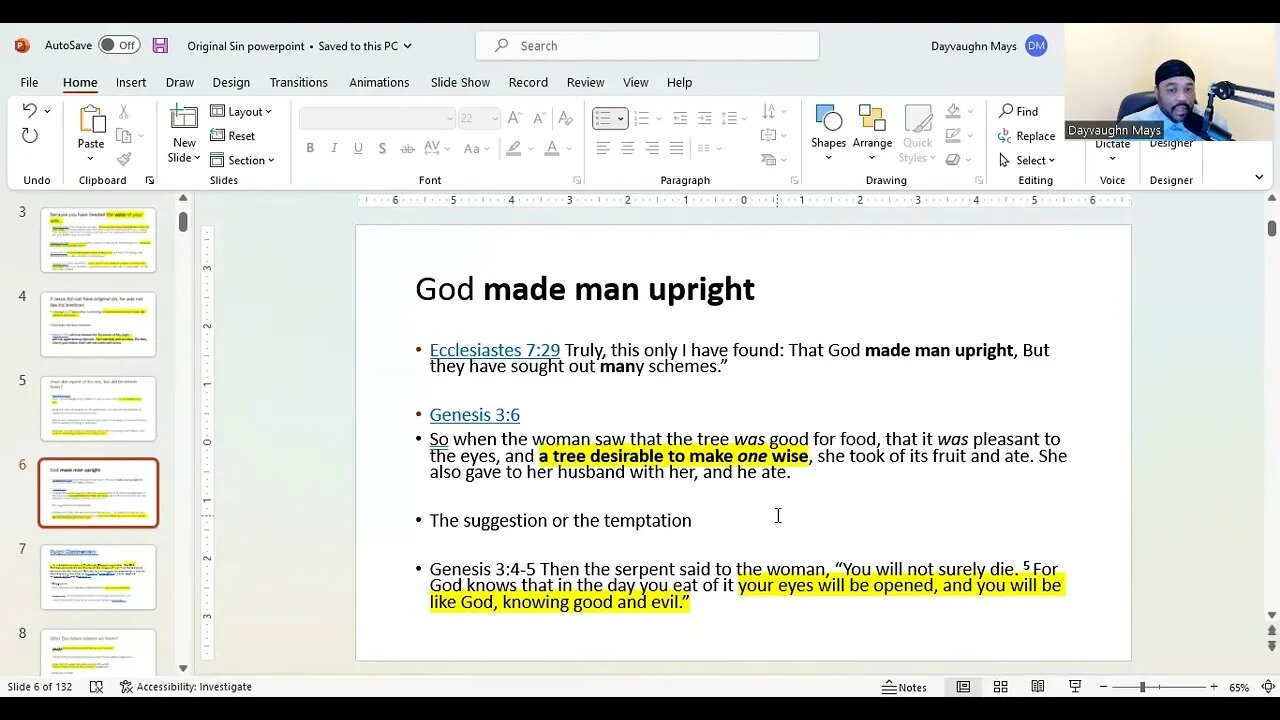
Task: Apply the font color swatch
Action: point(551,148)
